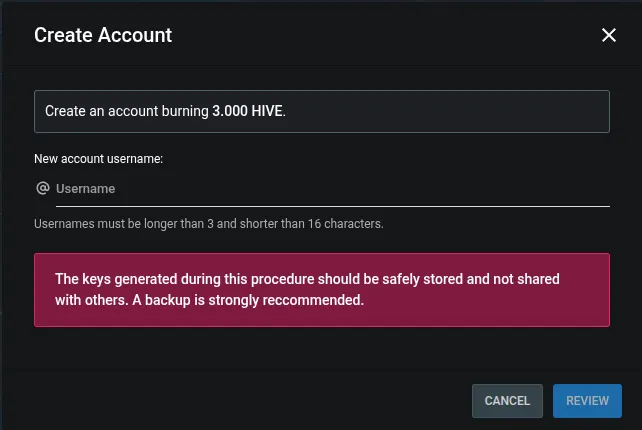642x430 pixels.
Task: Click the 'New account username:' label
Action: coord(98,158)
